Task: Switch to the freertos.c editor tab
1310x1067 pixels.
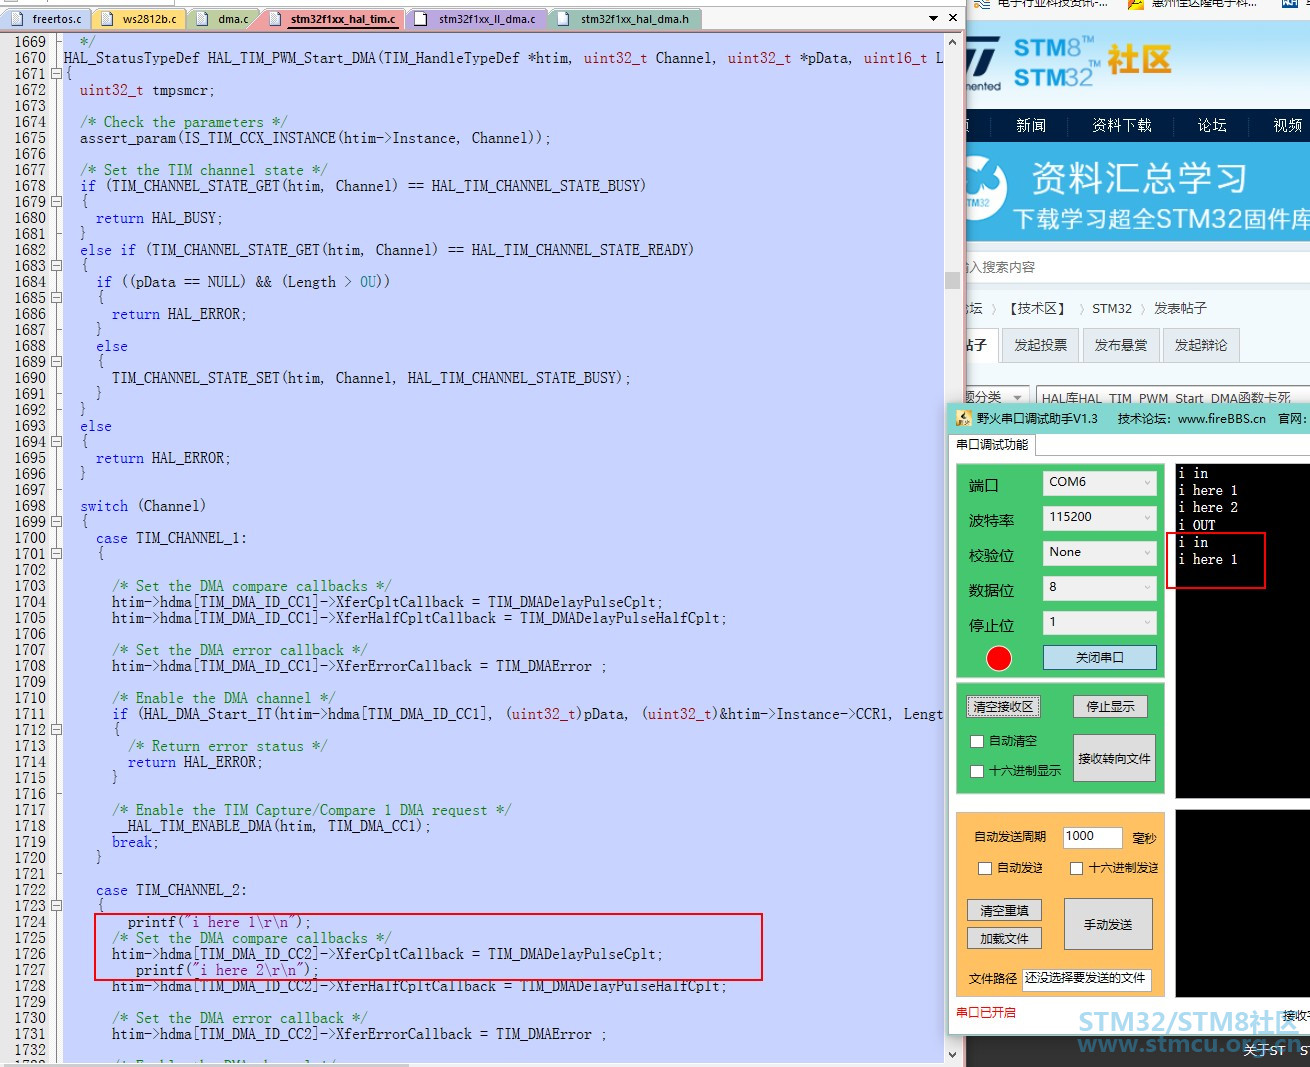Action: (46, 19)
